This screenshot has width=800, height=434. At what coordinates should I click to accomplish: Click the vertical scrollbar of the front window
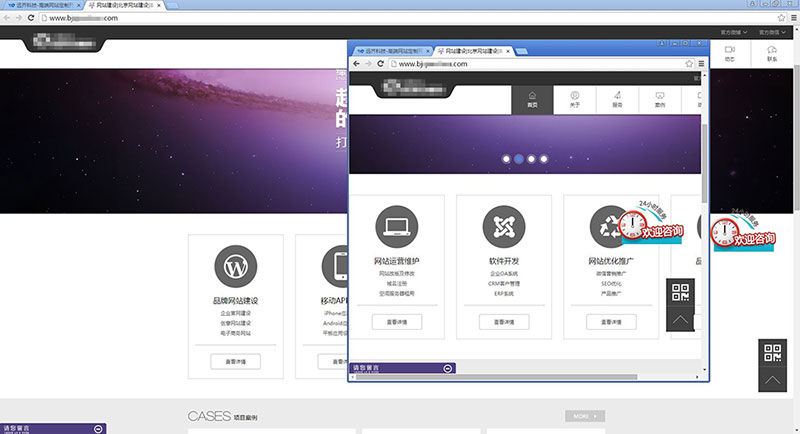point(705,163)
